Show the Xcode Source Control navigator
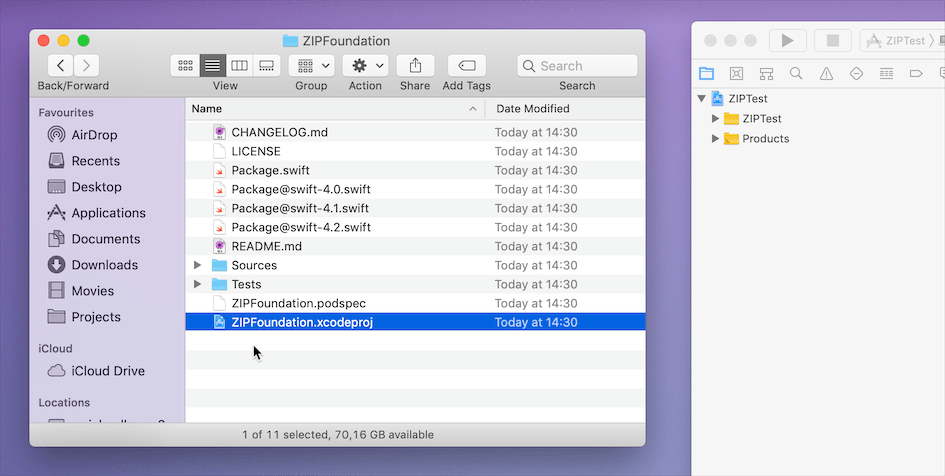Viewport: 945px width, 476px height. pyautogui.click(x=736, y=74)
